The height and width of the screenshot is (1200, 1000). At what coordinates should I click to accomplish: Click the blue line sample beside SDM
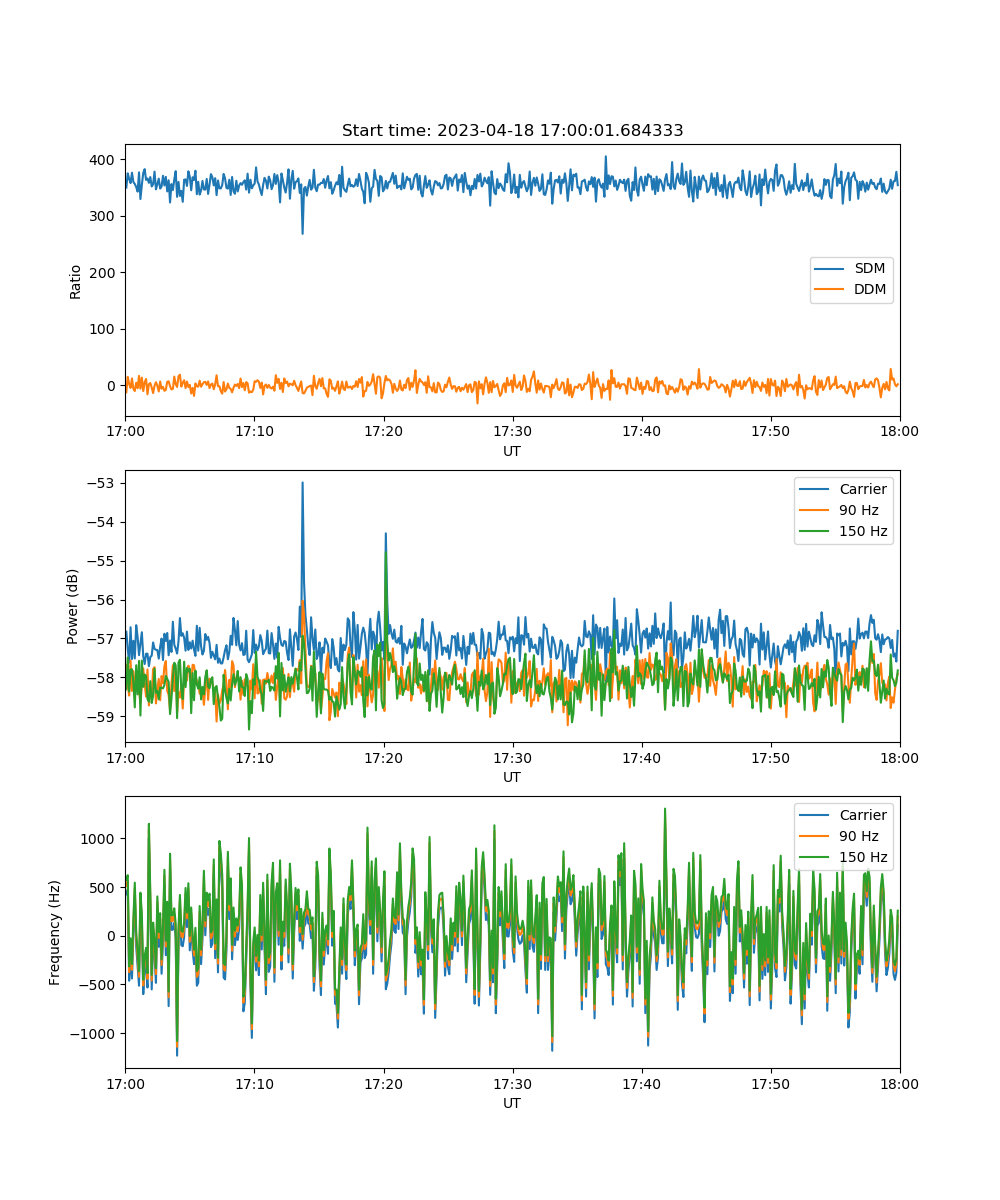831,269
